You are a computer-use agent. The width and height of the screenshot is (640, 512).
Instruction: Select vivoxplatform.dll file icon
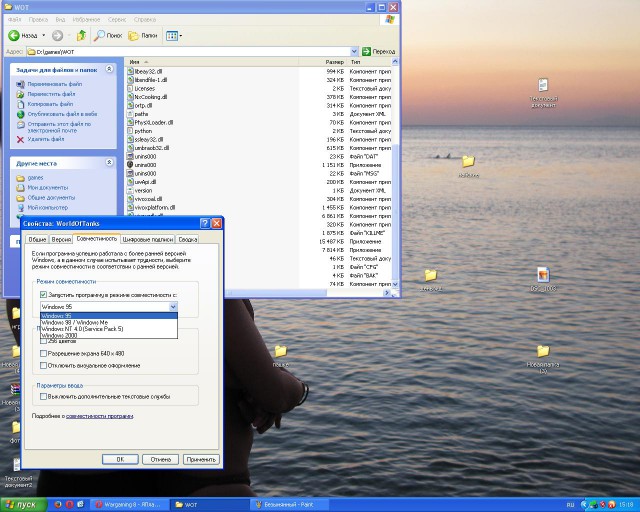pyautogui.click(x=130, y=207)
